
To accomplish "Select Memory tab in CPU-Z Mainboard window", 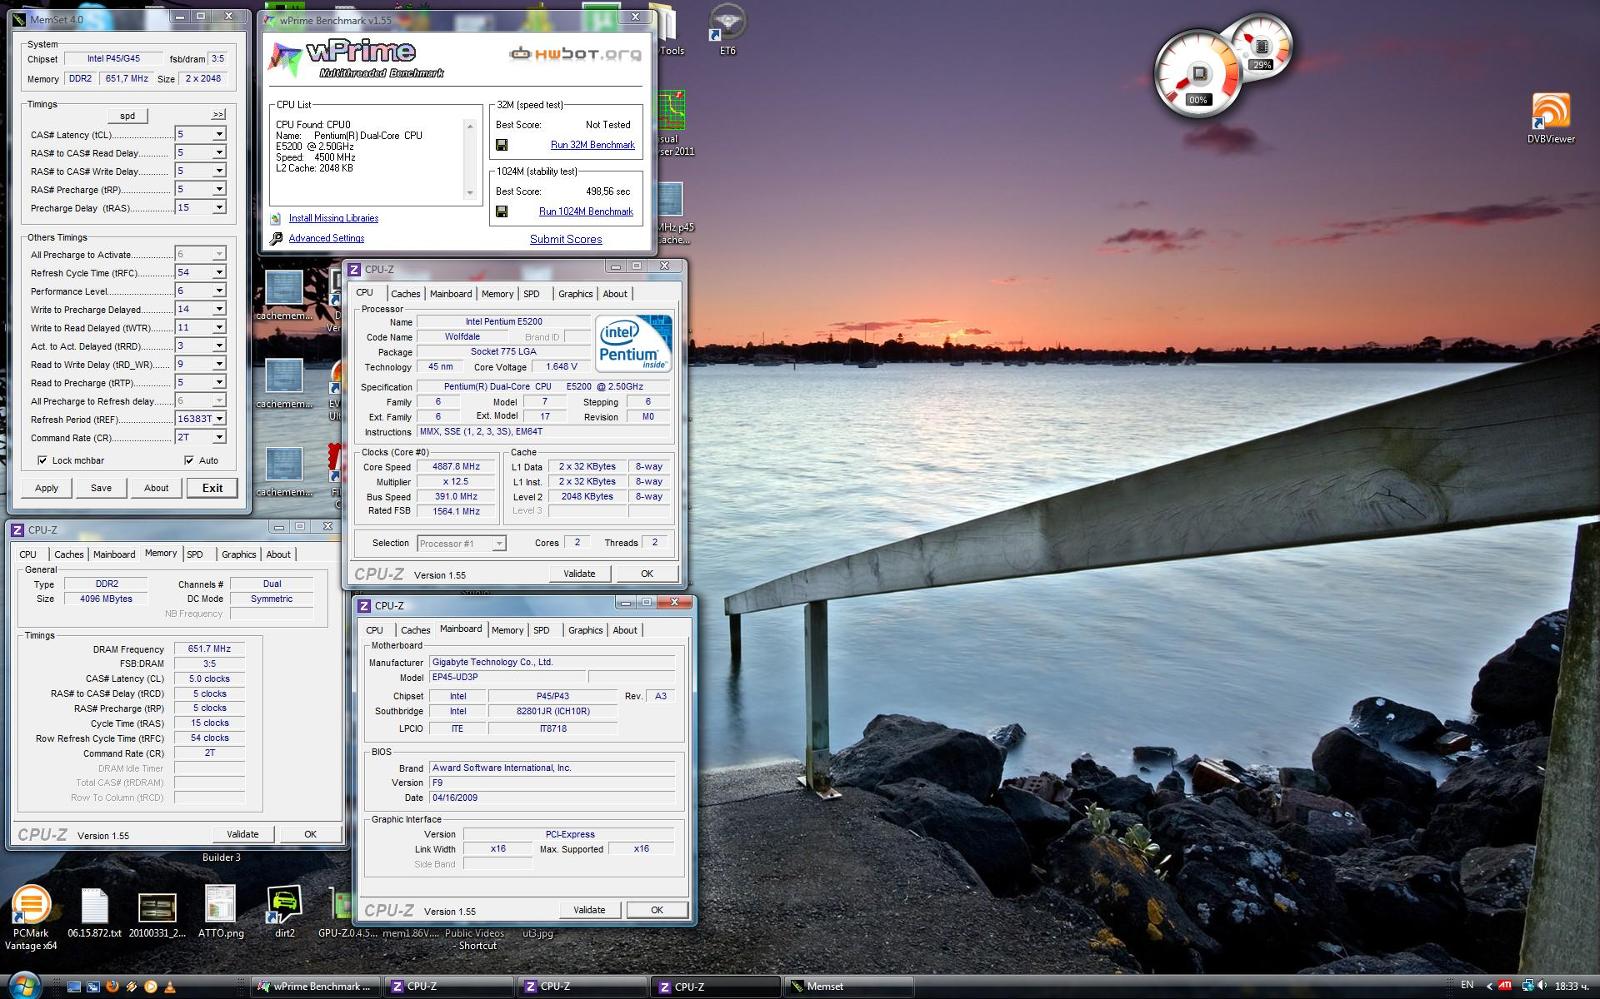I will coord(507,630).
